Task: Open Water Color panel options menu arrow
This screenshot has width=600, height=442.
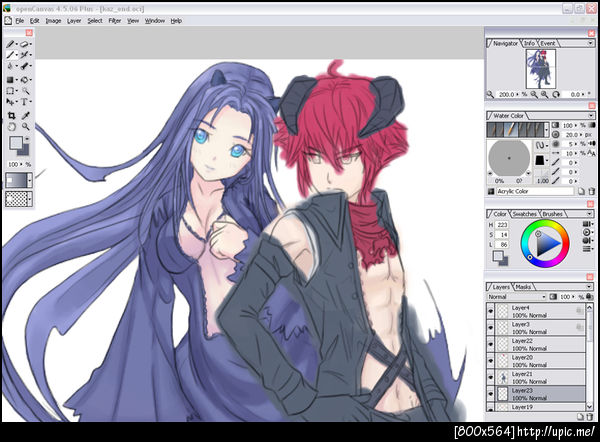Action: (591, 115)
